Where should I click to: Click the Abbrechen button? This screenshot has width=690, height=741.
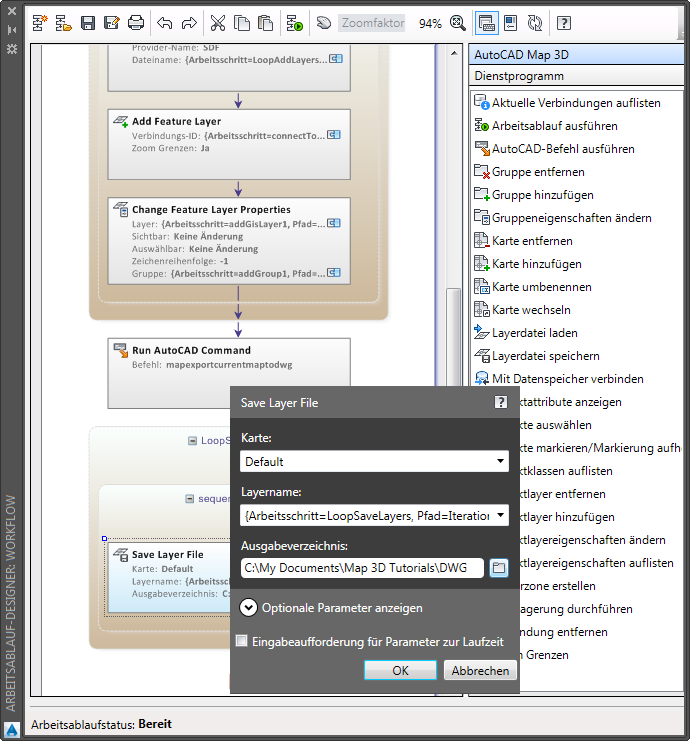click(480, 670)
